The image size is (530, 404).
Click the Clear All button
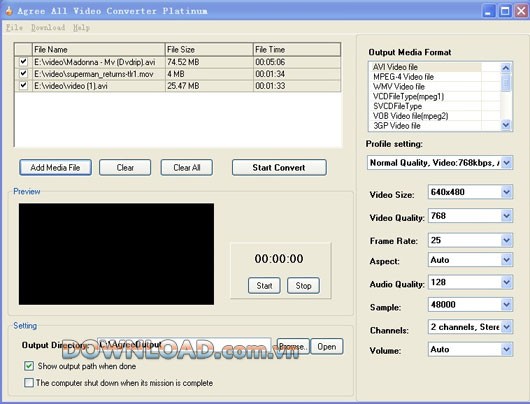click(x=187, y=168)
